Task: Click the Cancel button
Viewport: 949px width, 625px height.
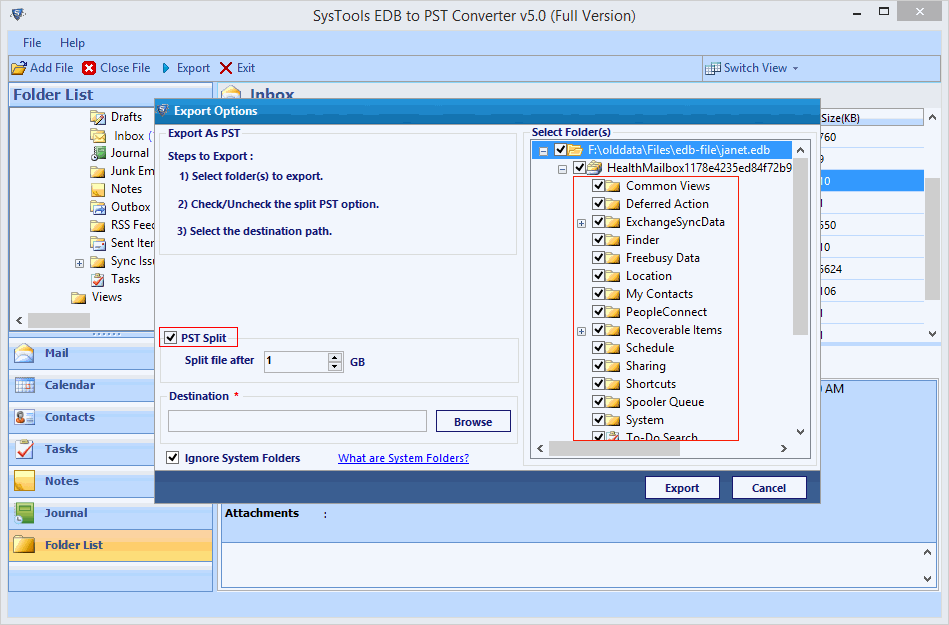Action: tap(769, 488)
